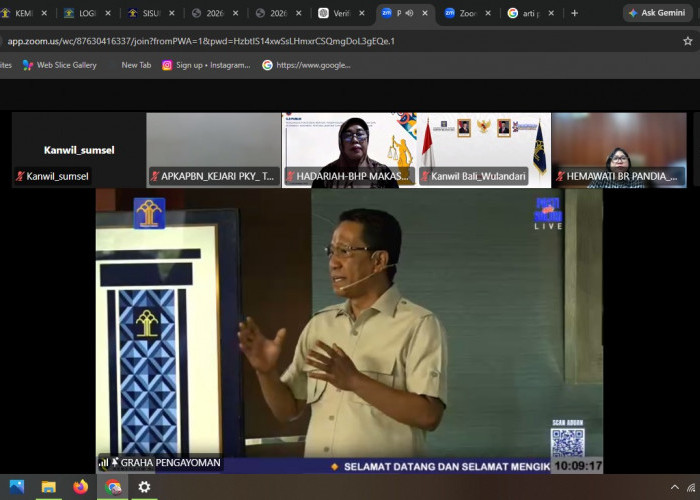Launch Firefox from the taskbar
The width and height of the screenshot is (700, 500).
point(81,487)
